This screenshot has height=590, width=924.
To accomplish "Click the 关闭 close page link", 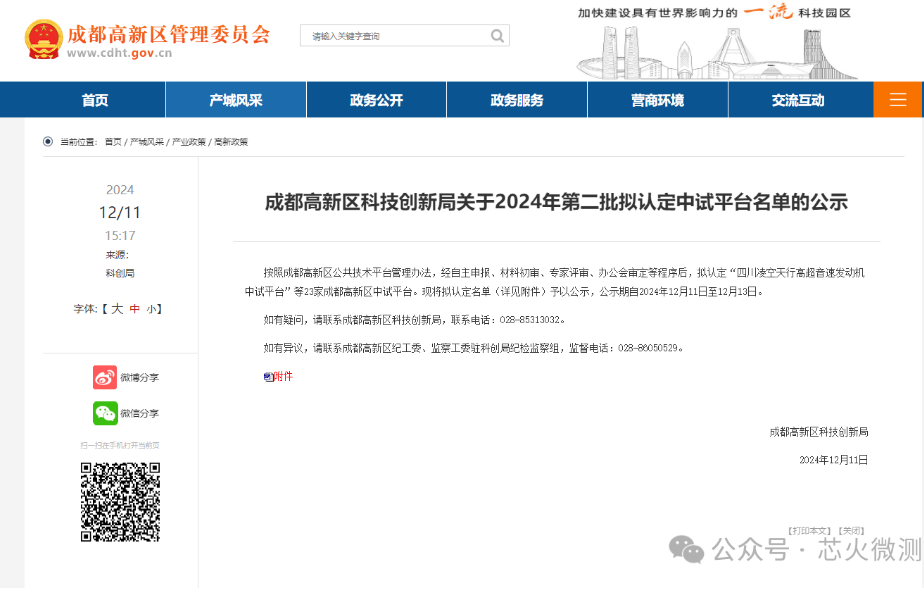I will click(x=851, y=530).
